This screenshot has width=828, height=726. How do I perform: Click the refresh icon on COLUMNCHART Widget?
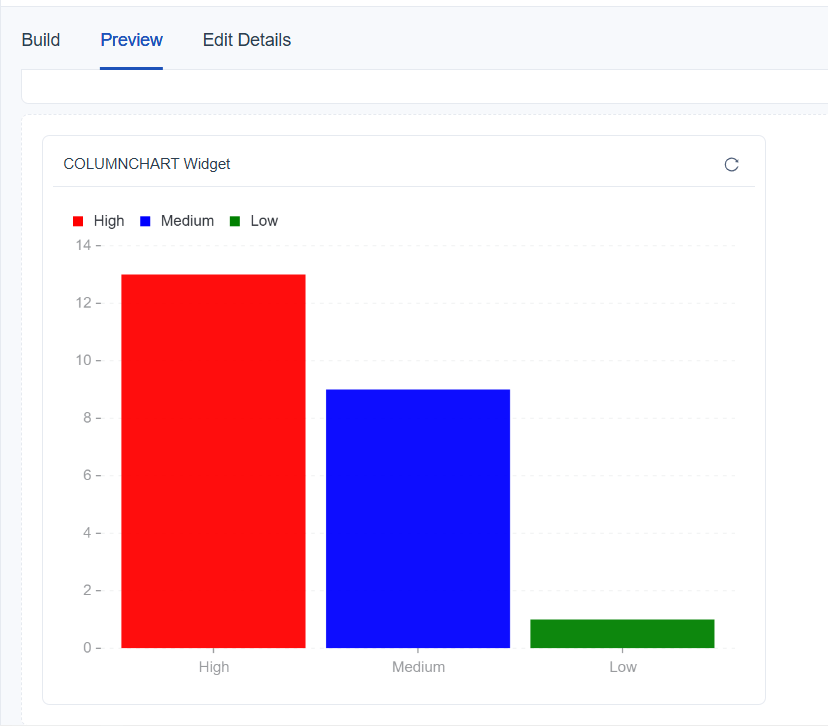731,165
